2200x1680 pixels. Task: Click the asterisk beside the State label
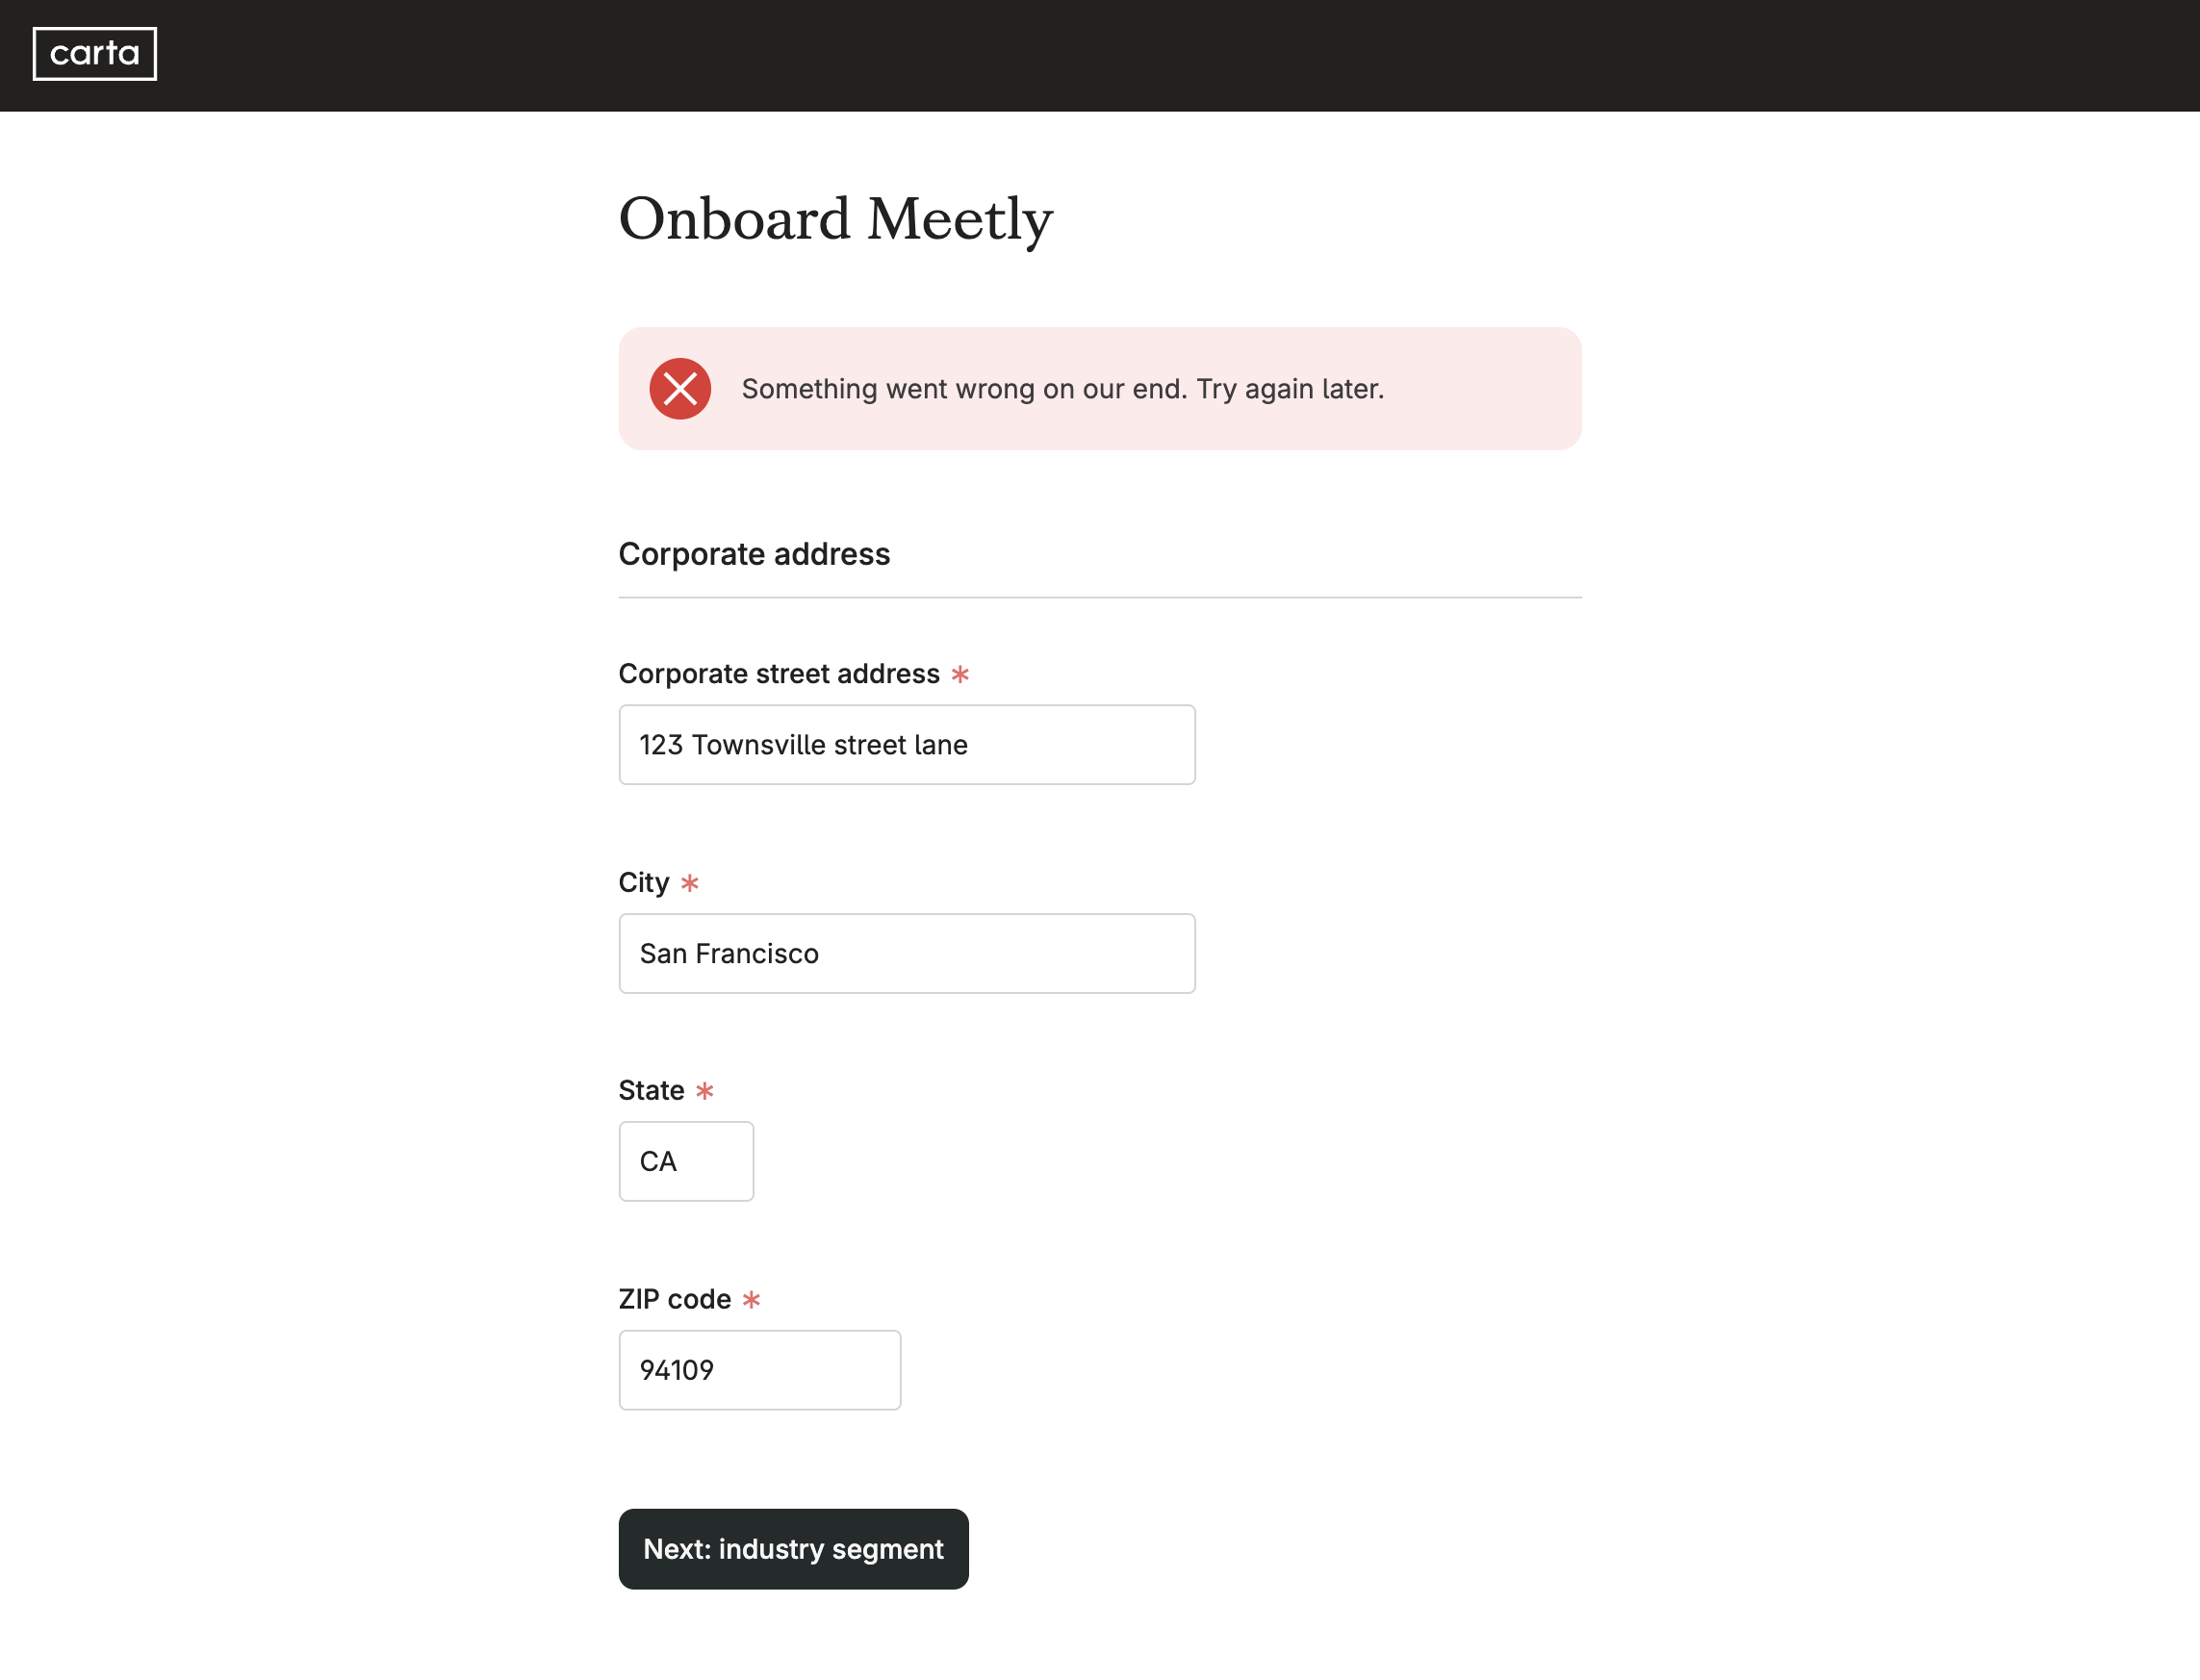tap(706, 1091)
